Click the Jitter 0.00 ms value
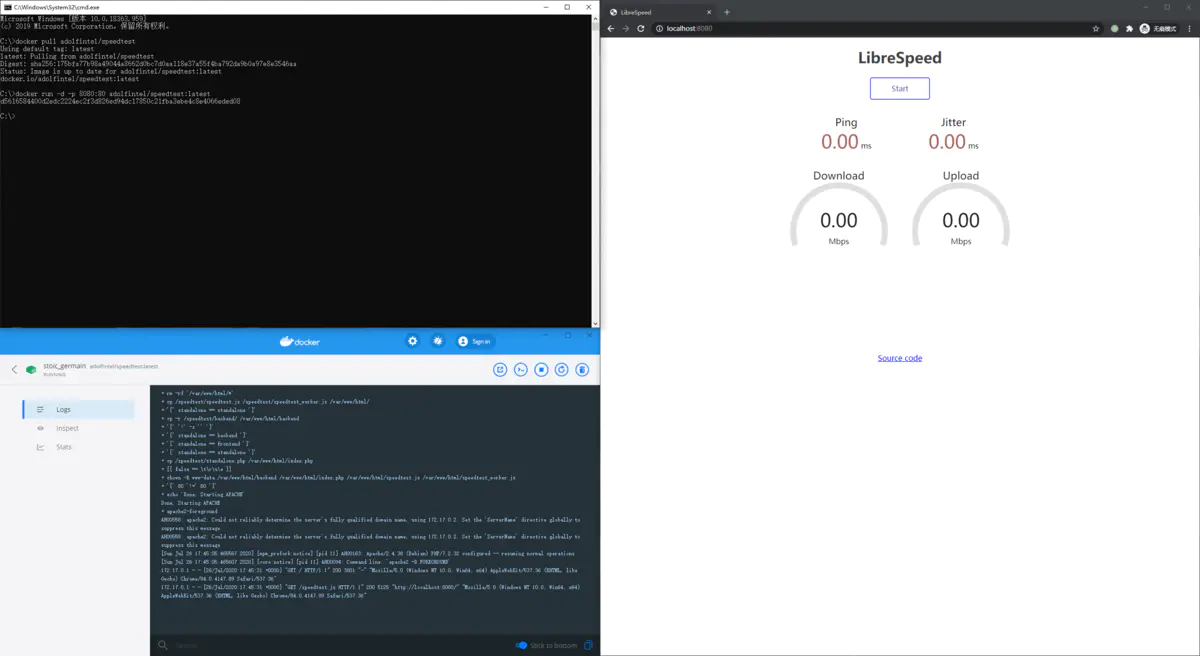This screenshot has height=656, width=1200. coord(953,142)
